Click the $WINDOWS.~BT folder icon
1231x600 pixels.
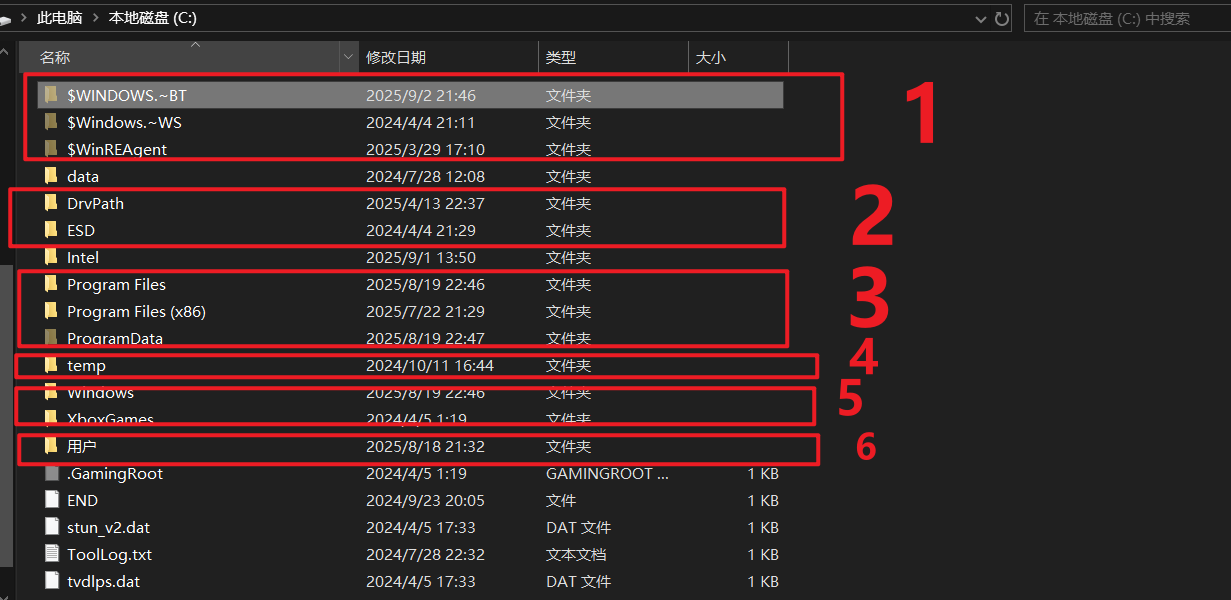(51, 95)
